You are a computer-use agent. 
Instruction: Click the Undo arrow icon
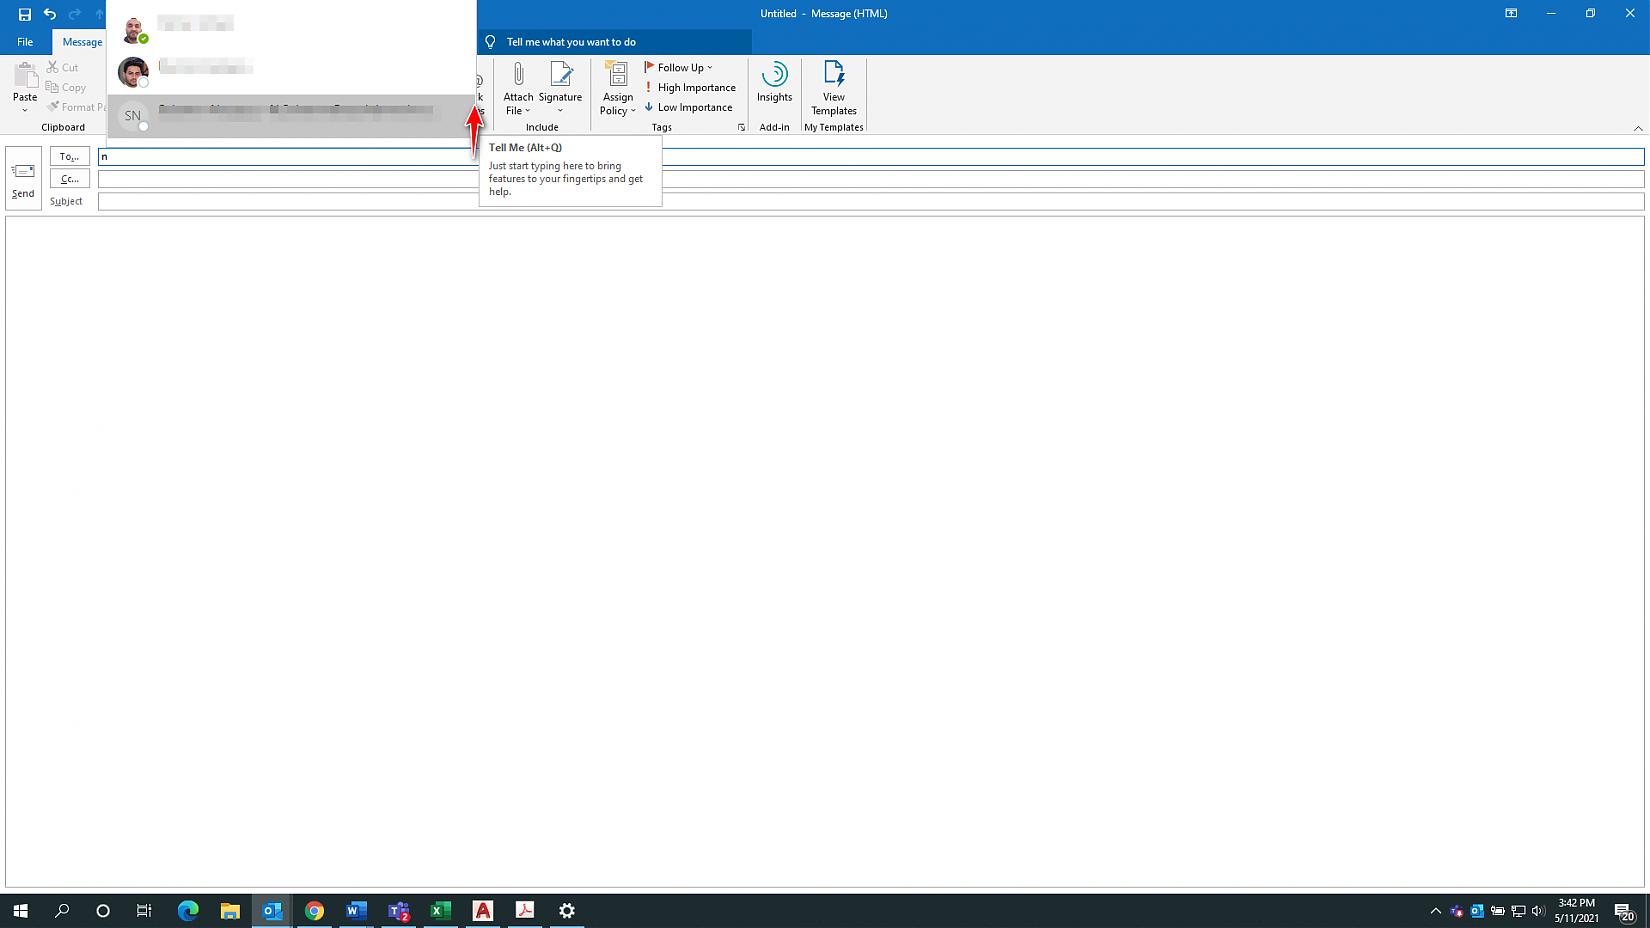[50, 14]
